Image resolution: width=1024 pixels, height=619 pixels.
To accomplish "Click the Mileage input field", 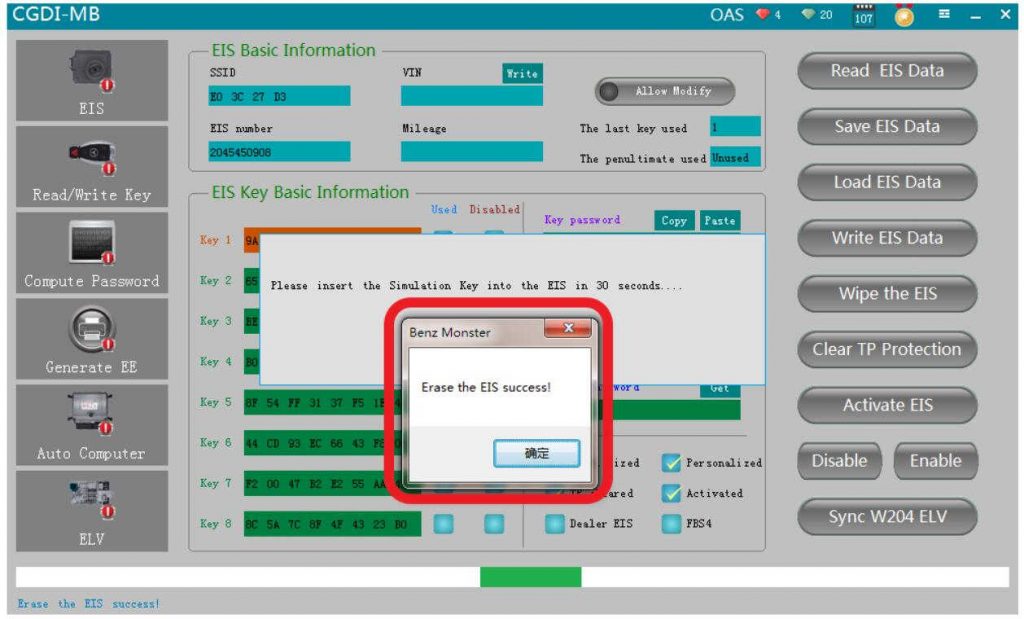I will pos(472,151).
